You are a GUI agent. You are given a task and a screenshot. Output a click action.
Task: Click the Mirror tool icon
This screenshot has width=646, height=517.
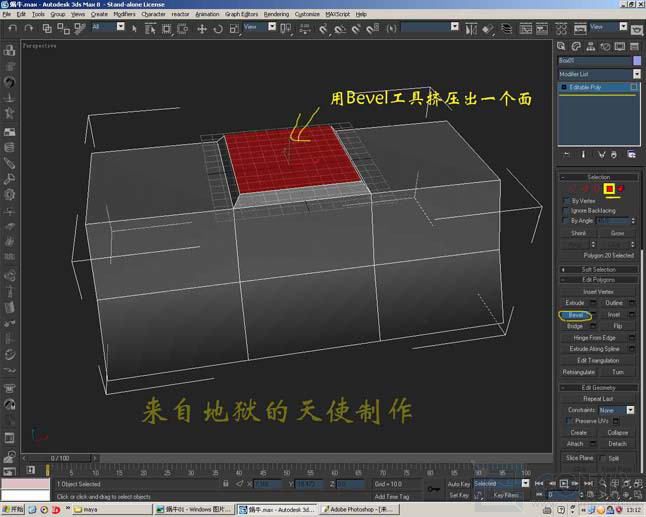pyautogui.click(x=470, y=28)
